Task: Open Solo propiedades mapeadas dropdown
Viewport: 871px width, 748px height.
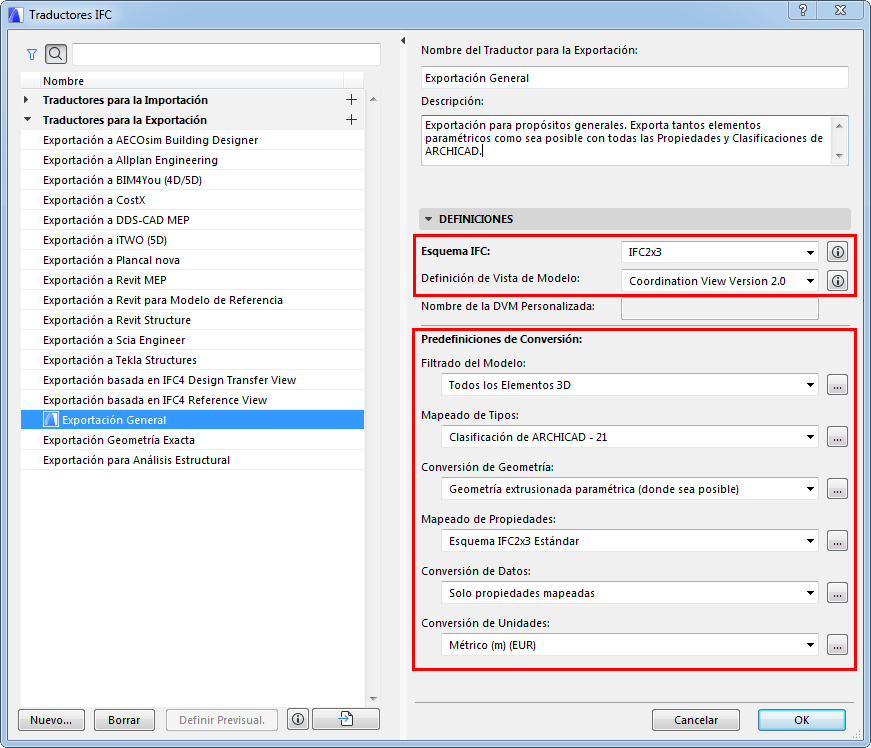Action: [630, 593]
